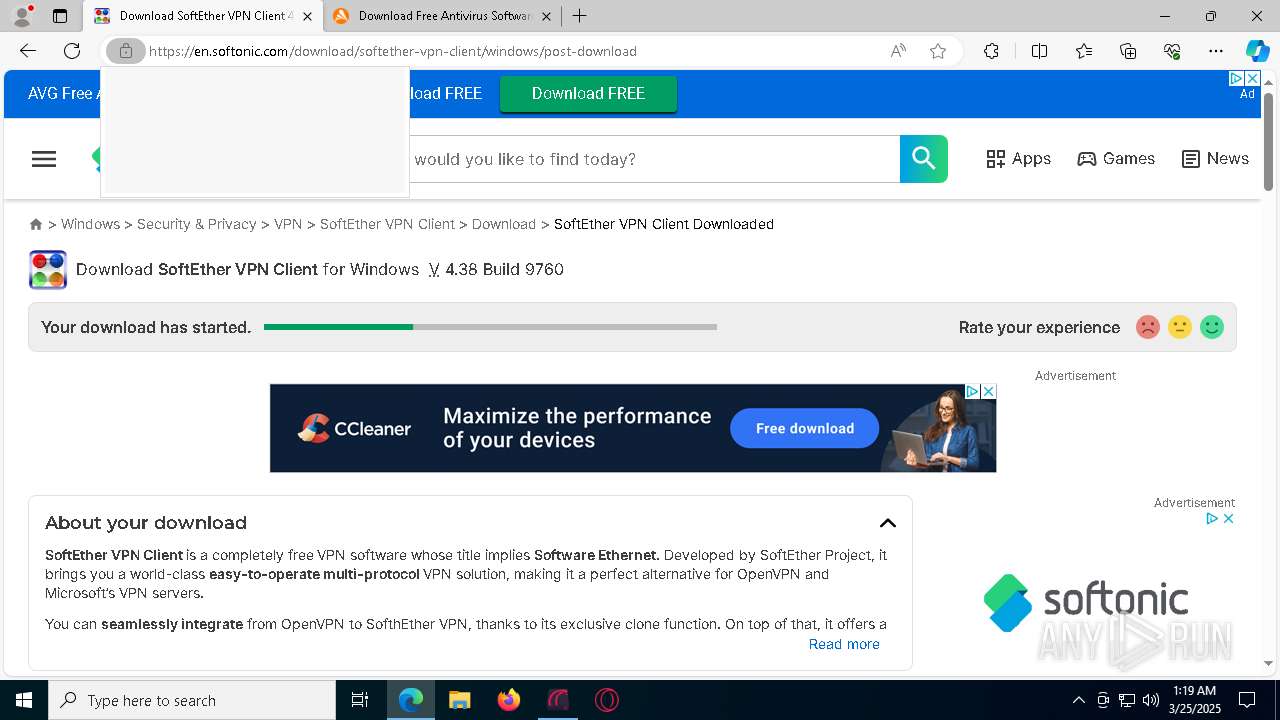Click the SoftEther VPN Client app icon
1280x720 pixels.
click(48, 269)
